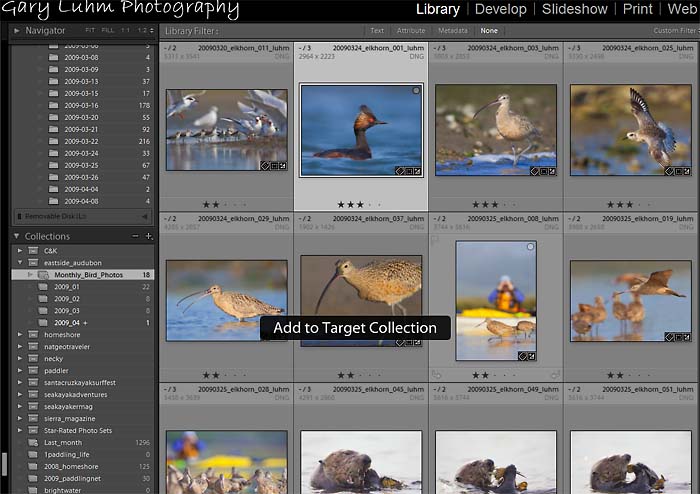Image resolution: width=700 pixels, height=494 pixels.
Task: Select the curlew elkhorn_029 thumbnail
Action: click(x=227, y=301)
